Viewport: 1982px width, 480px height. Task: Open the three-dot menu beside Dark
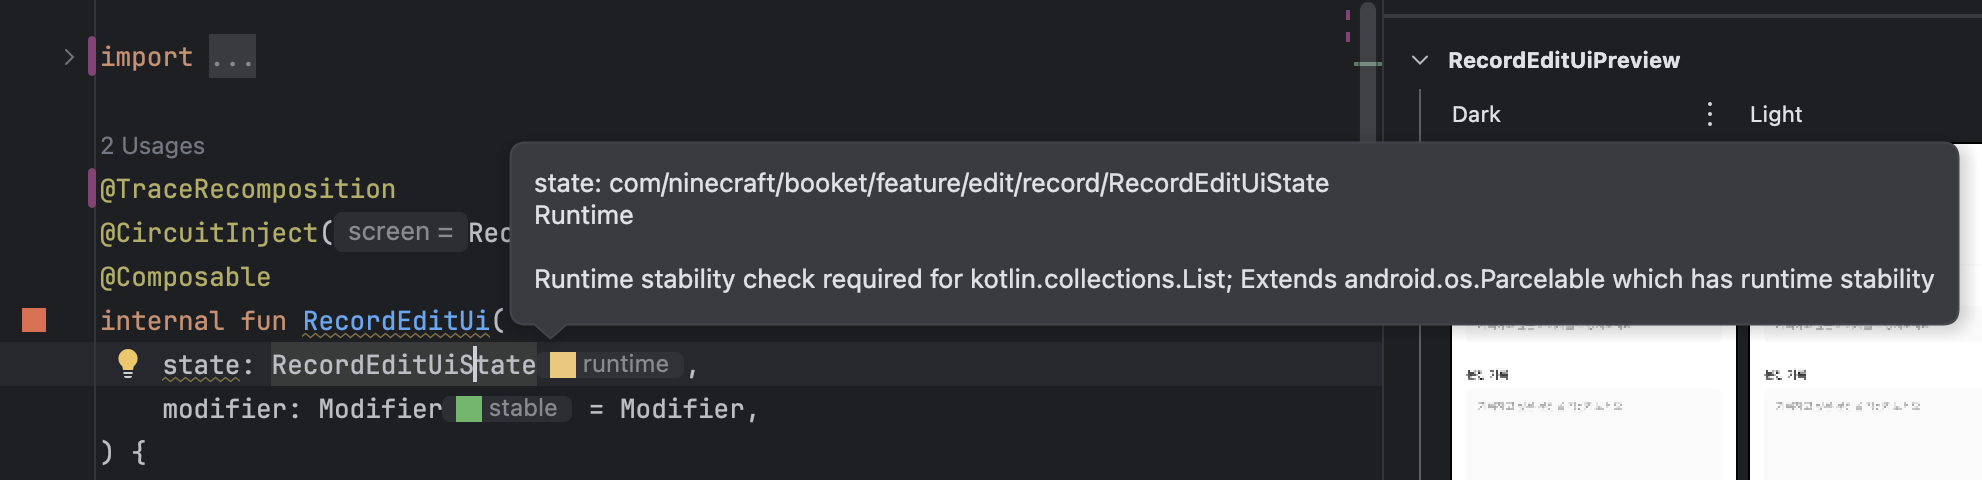pyautogui.click(x=1710, y=114)
